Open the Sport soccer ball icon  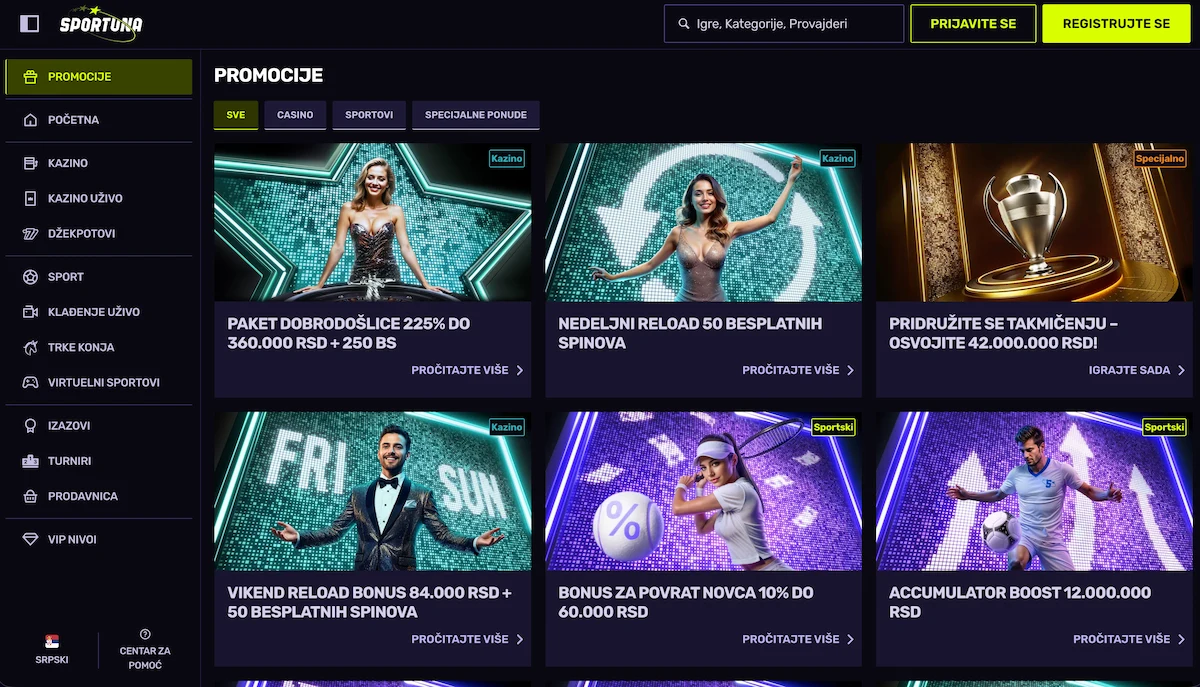tap(30, 276)
